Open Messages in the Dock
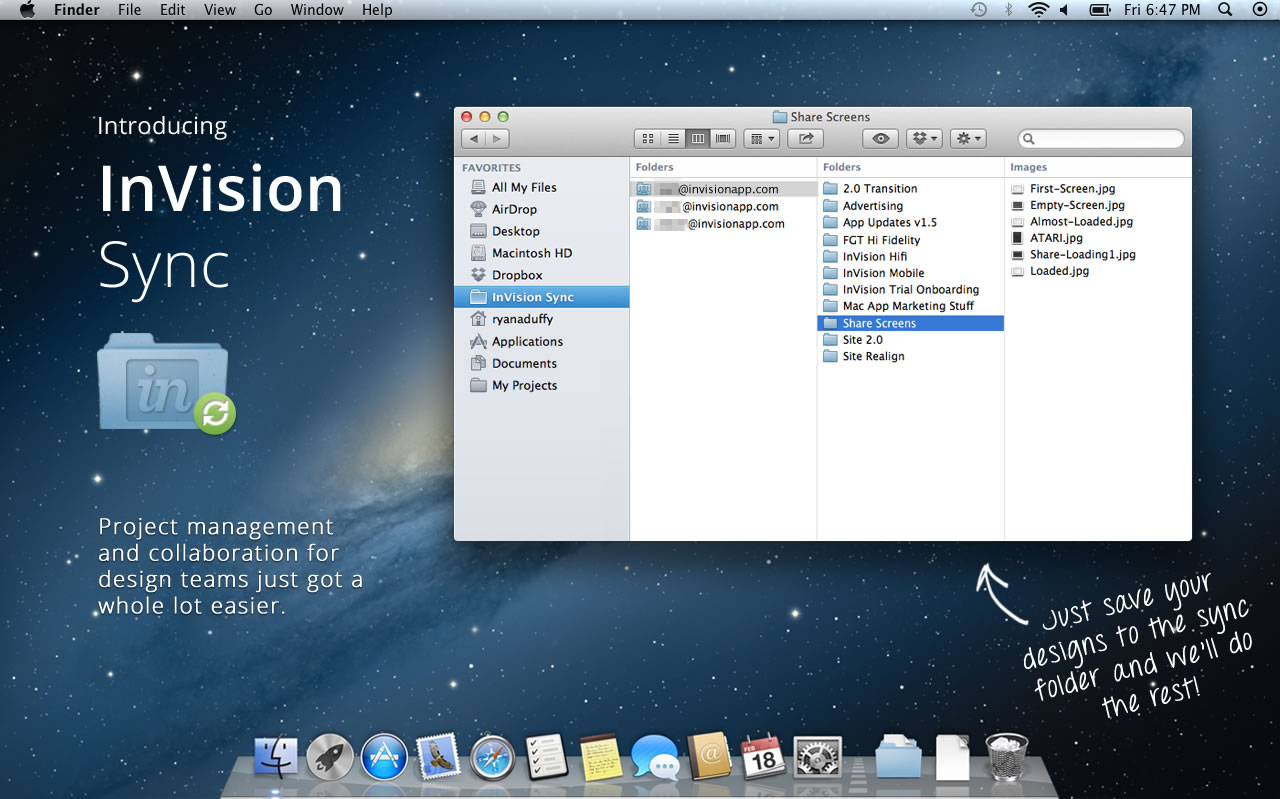 coord(655,757)
